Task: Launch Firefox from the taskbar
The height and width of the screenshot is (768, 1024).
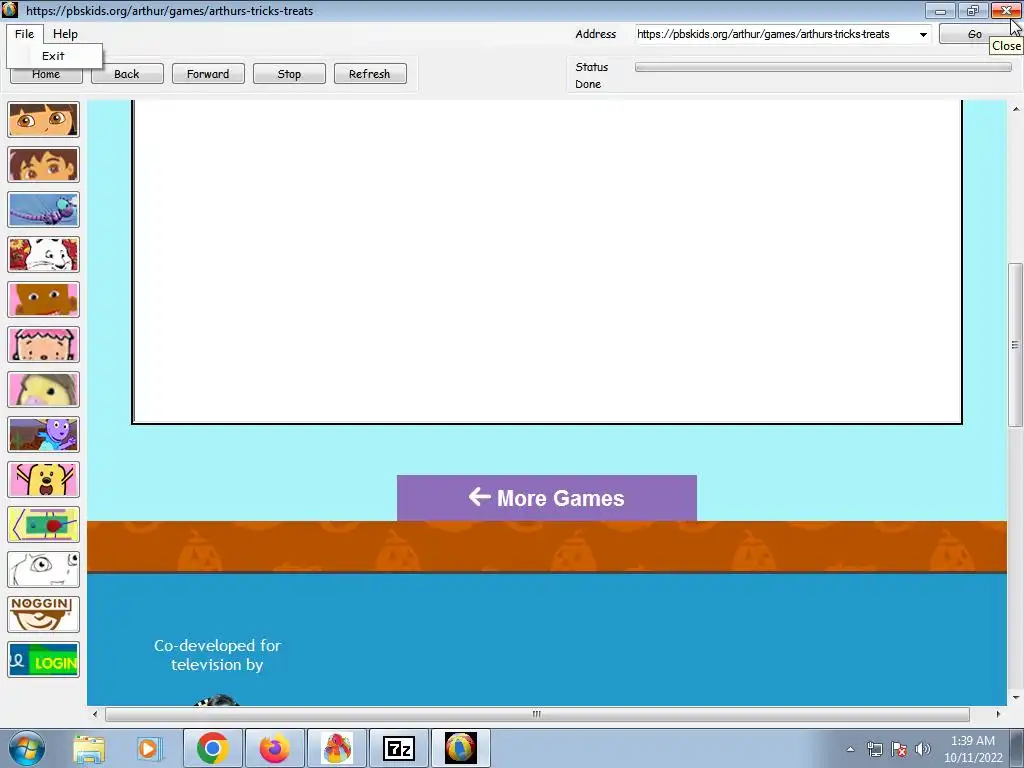Action: point(274,748)
